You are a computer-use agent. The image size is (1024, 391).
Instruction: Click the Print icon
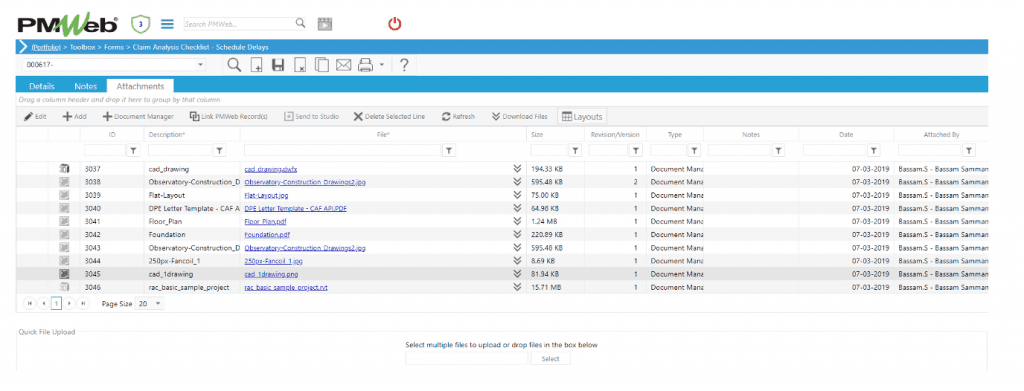coord(365,65)
